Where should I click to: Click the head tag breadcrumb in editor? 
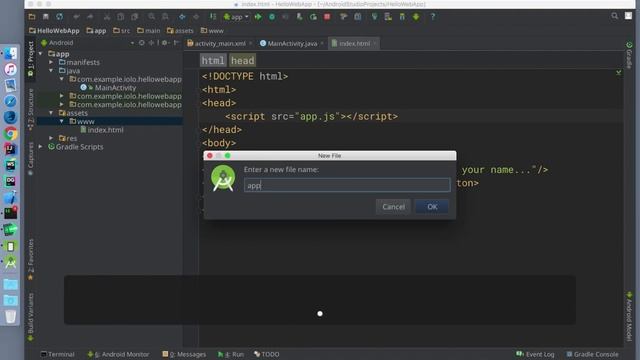(242, 60)
